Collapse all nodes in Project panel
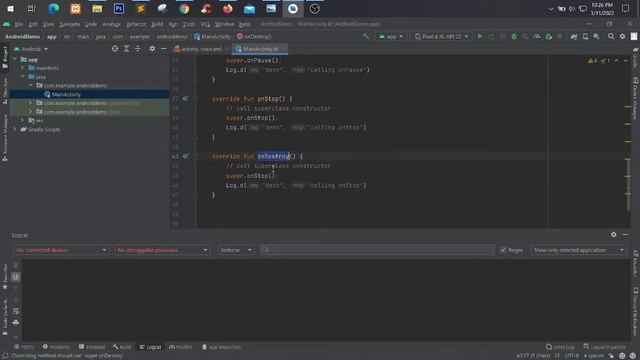The width and height of the screenshot is (640, 360). pos(138,49)
